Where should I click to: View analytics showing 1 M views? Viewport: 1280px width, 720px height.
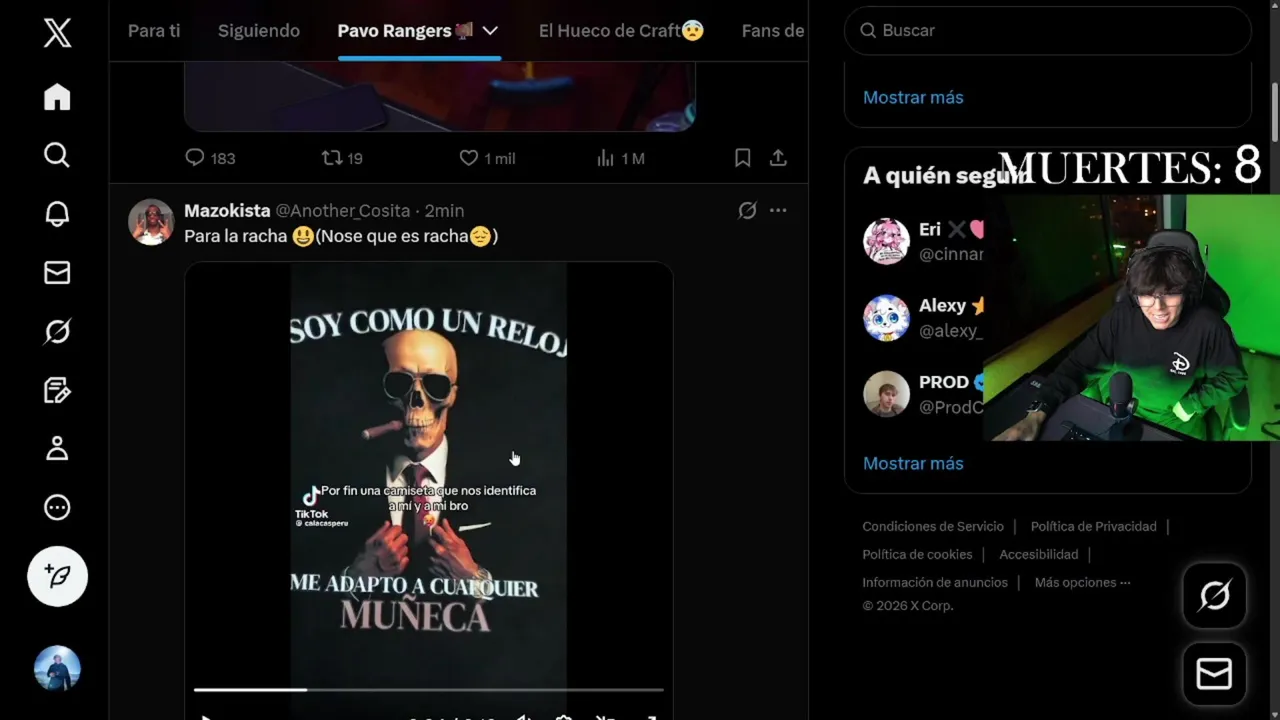click(x=620, y=158)
